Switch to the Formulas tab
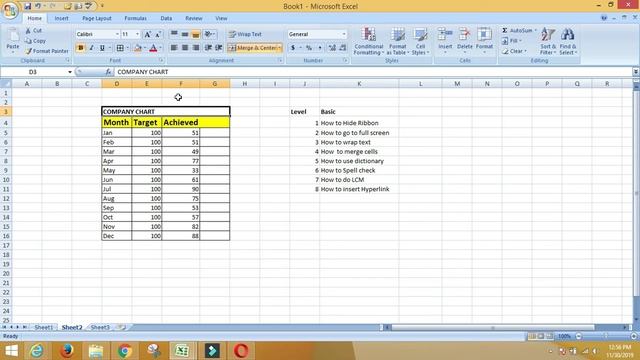 click(x=136, y=18)
